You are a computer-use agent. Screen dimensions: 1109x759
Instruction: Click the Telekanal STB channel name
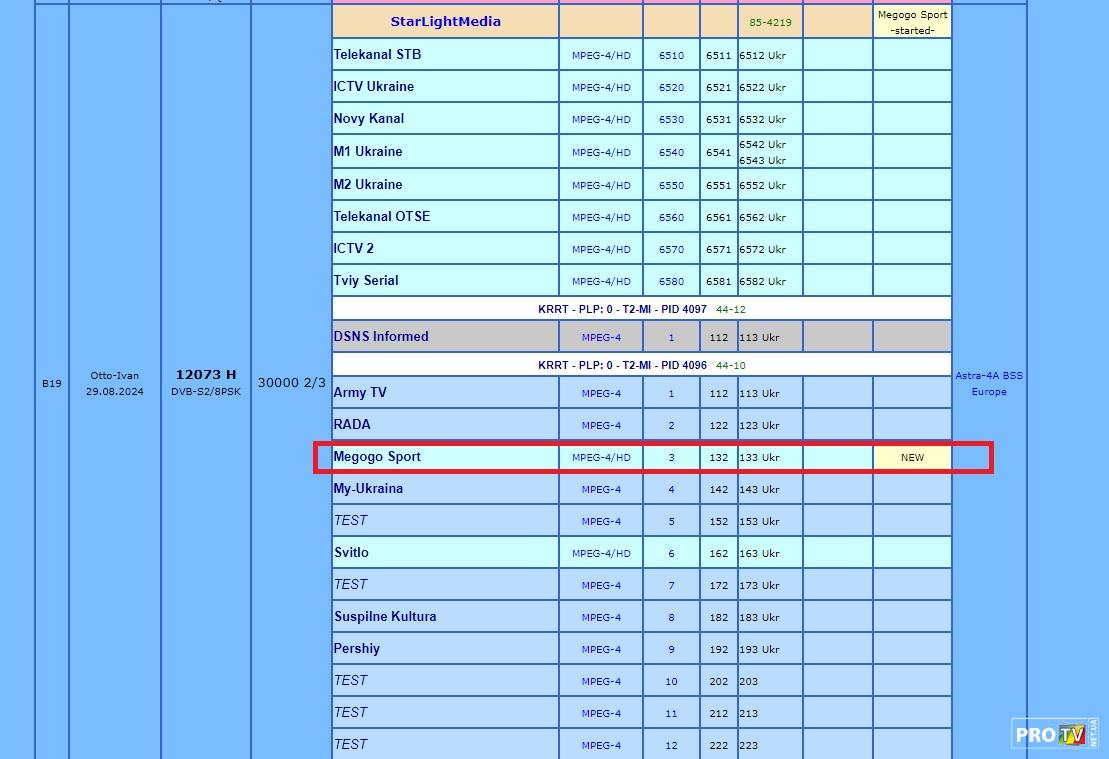click(377, 55)
